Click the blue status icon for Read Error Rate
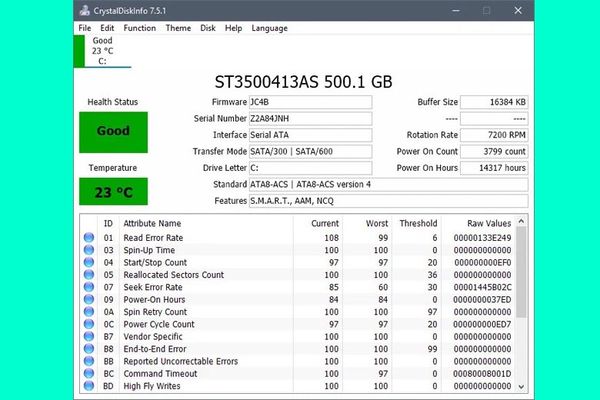The width and height of the screenshot is (600, 400). click(x=88, y=238)
